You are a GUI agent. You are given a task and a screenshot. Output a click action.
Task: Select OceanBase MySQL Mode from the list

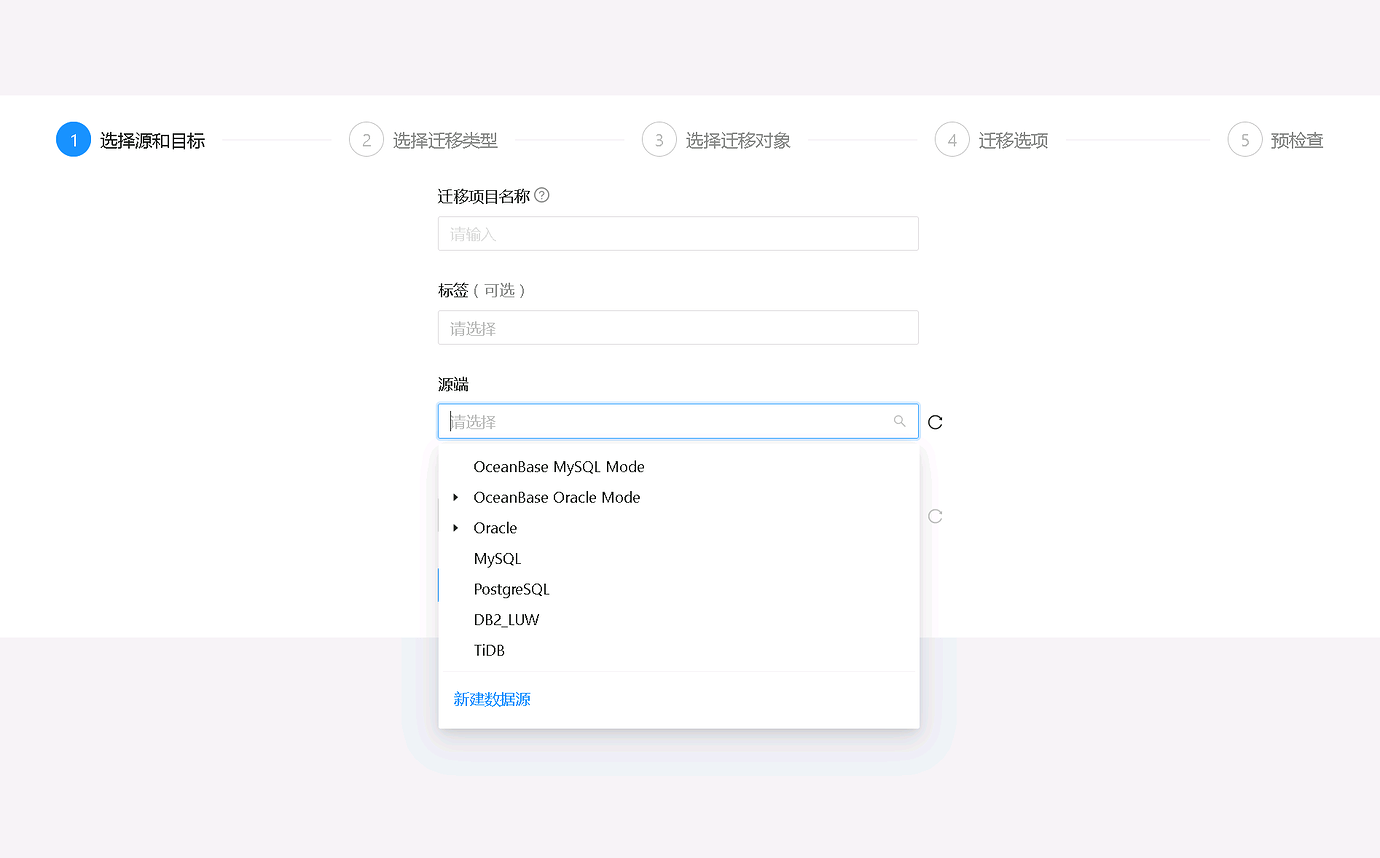pyautogui.click(x=558, y=466)
